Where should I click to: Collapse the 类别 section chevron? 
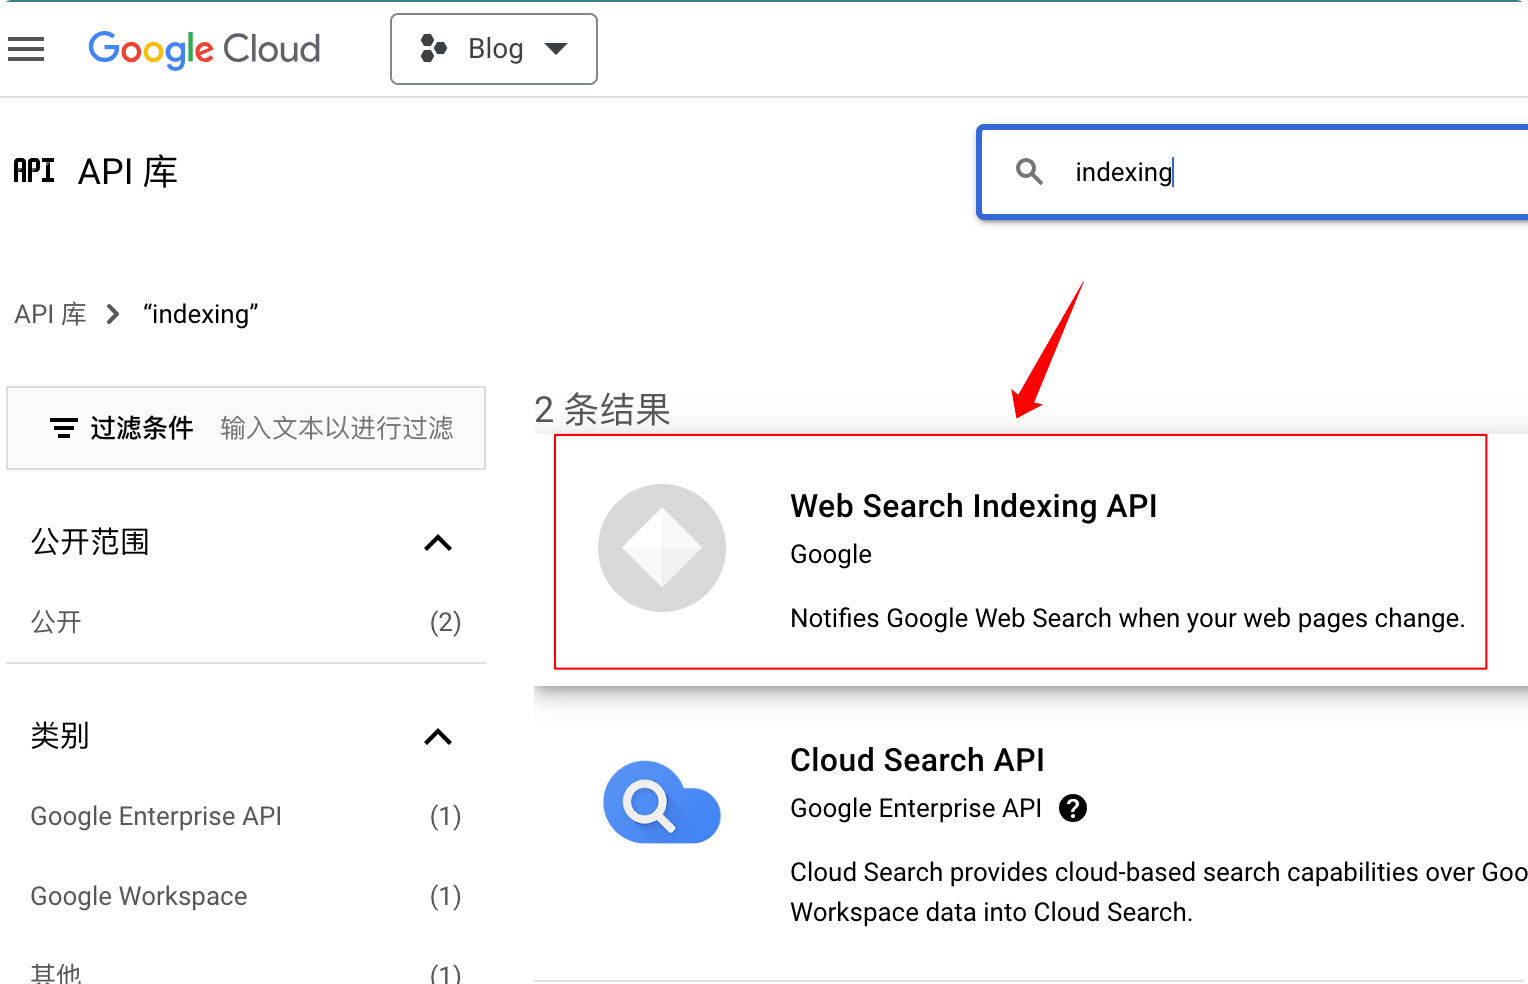click(438, 737)
